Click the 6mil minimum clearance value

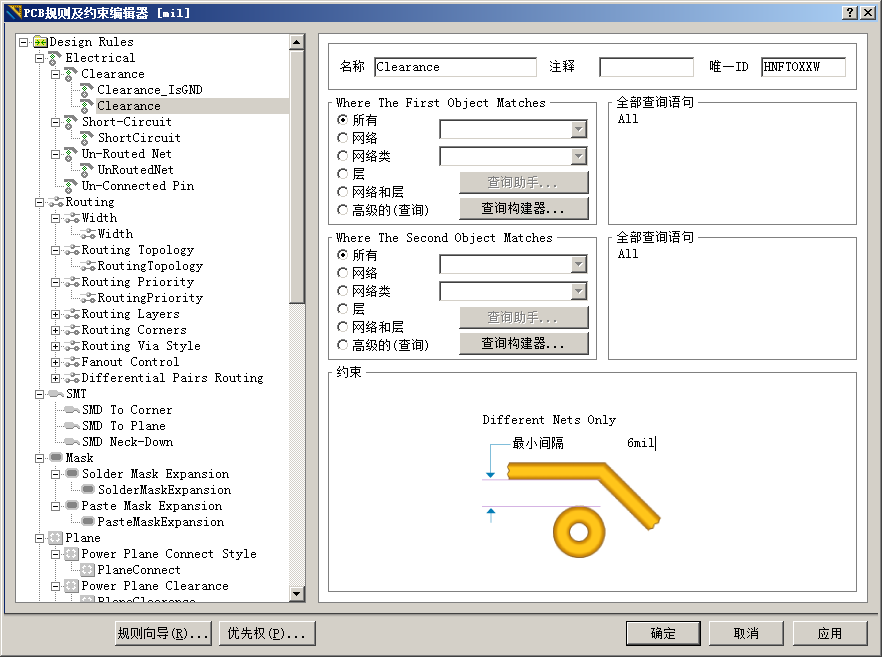pos(641,443)
